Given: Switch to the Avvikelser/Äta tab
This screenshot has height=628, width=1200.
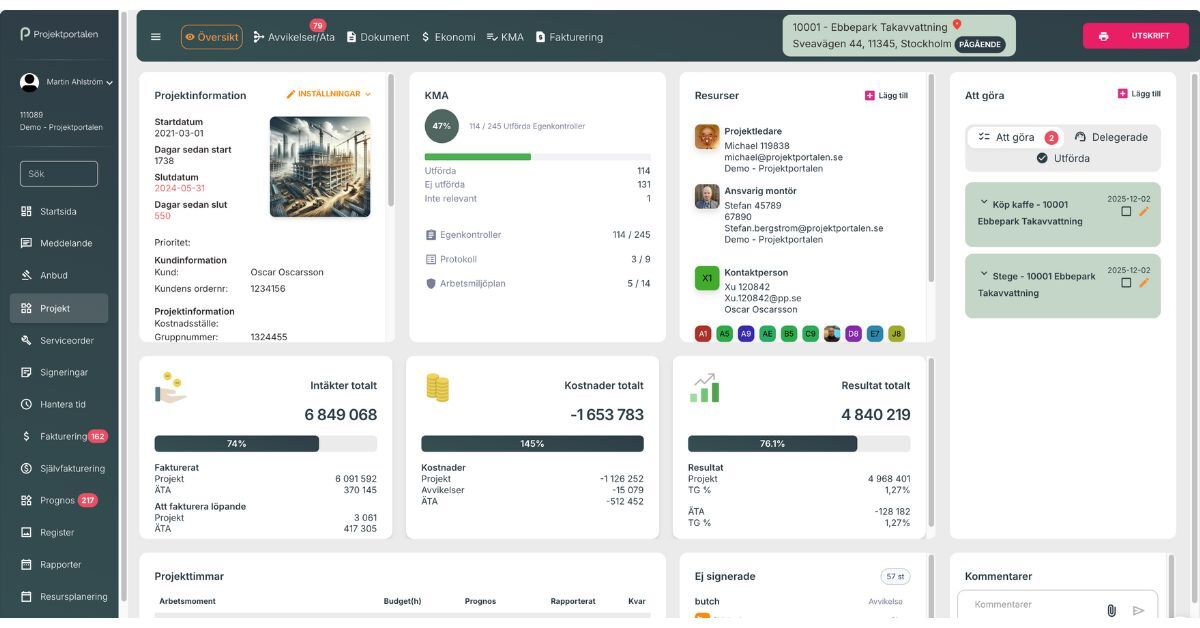Looking at the screenshot, I should (293, 37).
